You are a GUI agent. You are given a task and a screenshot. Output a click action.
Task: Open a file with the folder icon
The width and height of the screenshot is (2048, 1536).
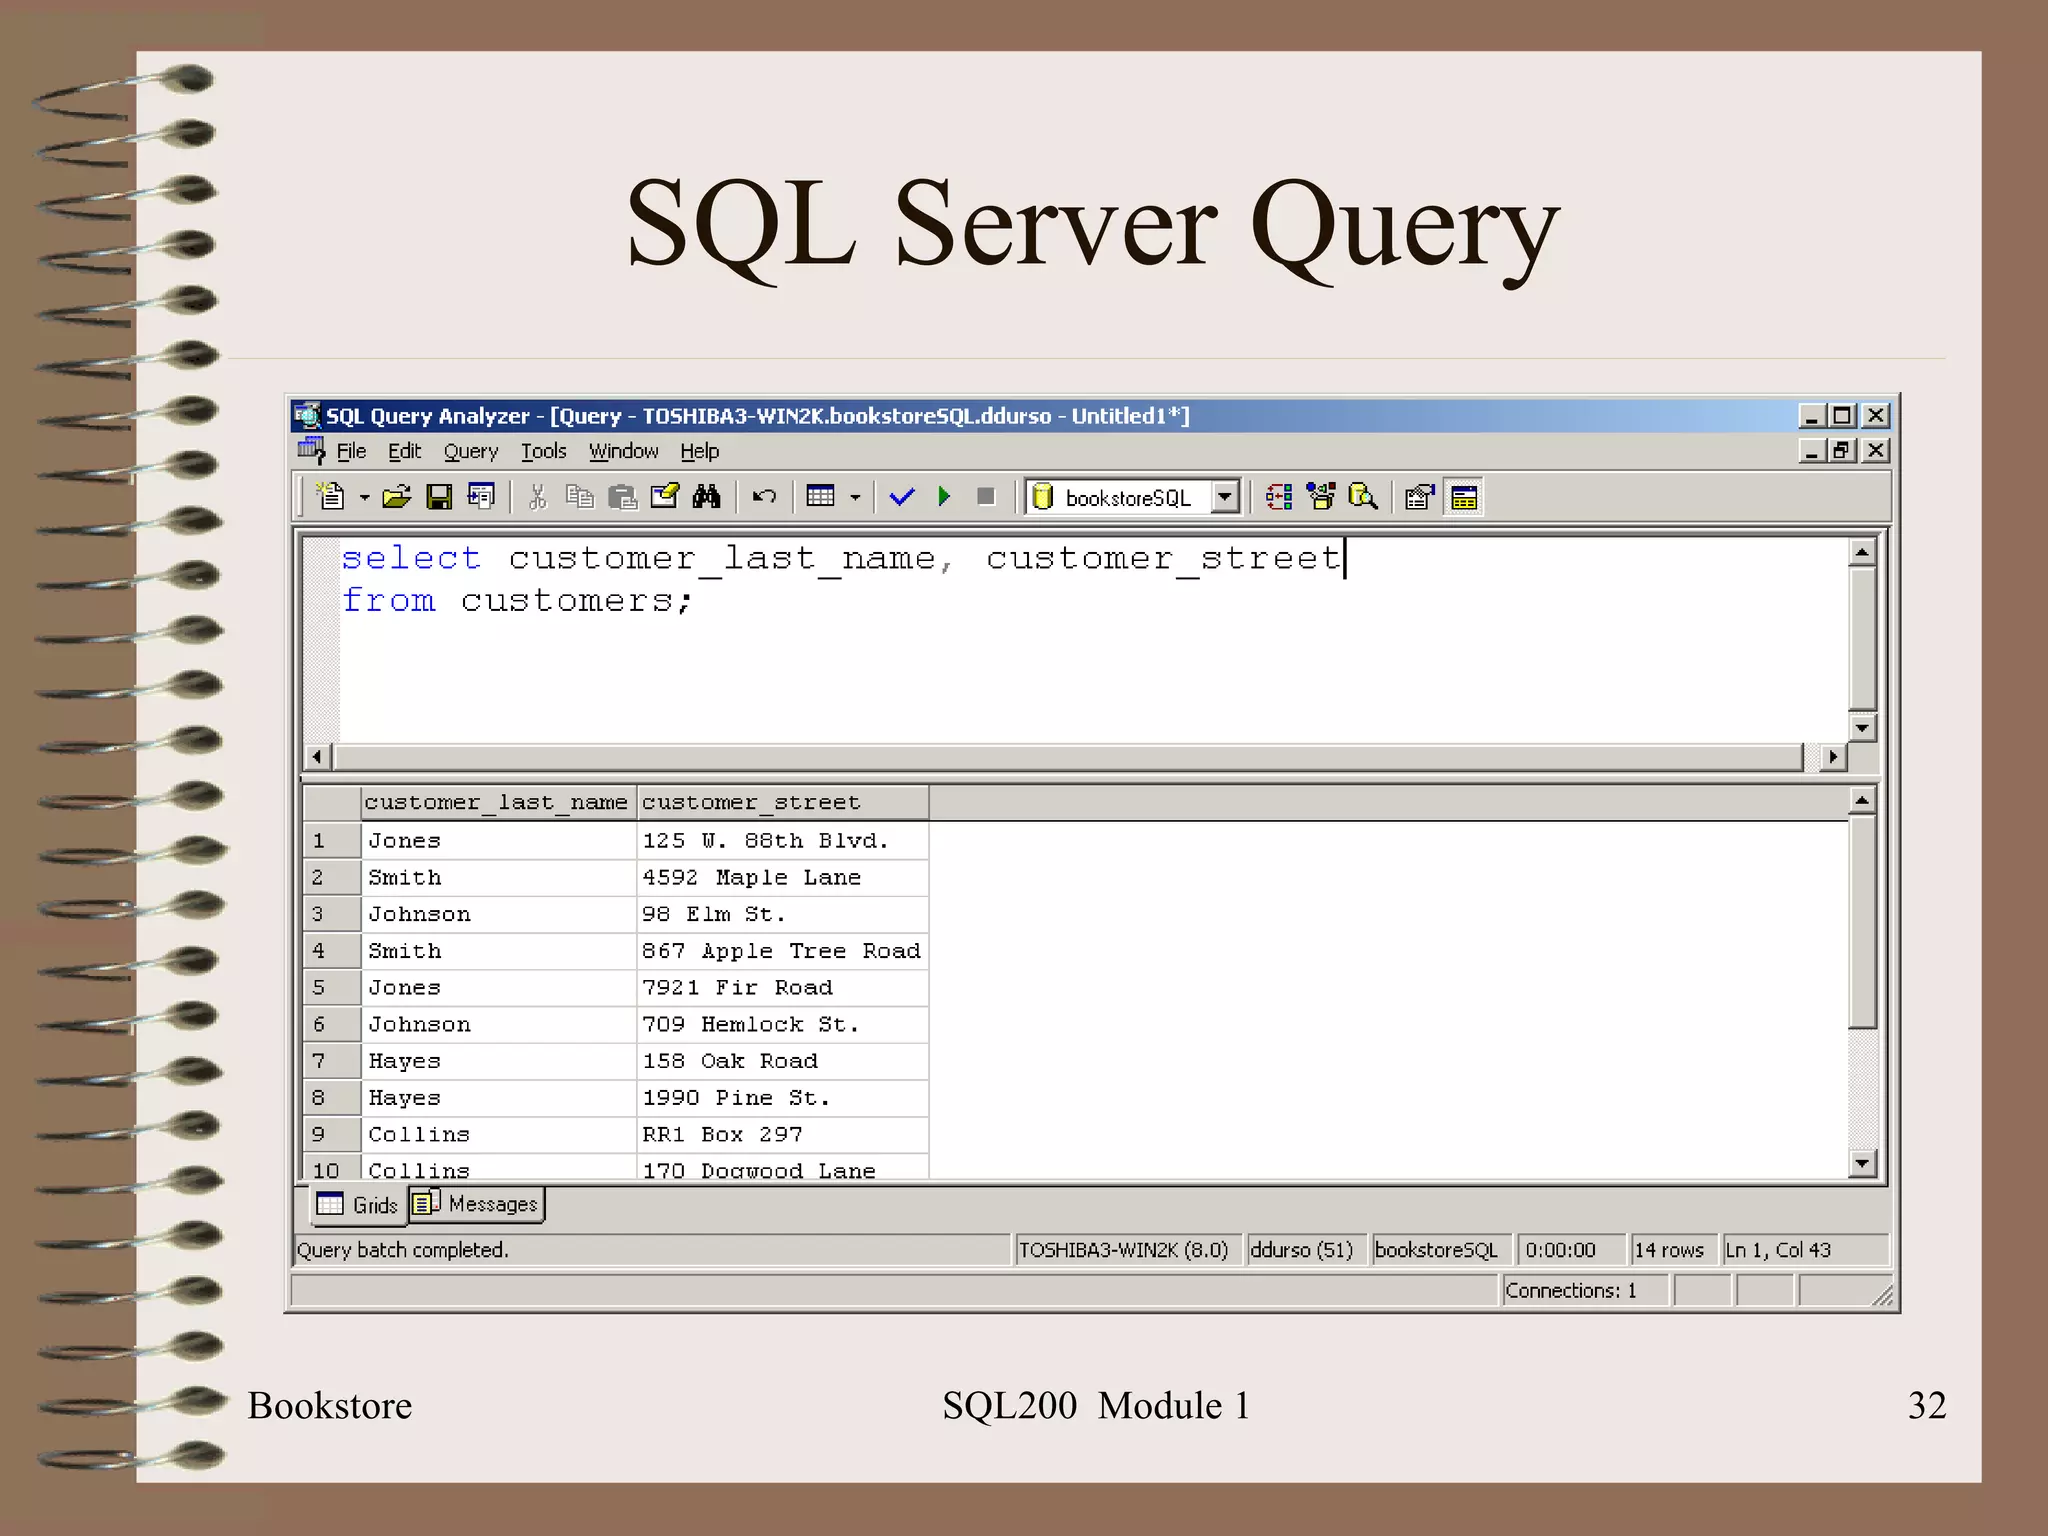(x=396, y=497)
